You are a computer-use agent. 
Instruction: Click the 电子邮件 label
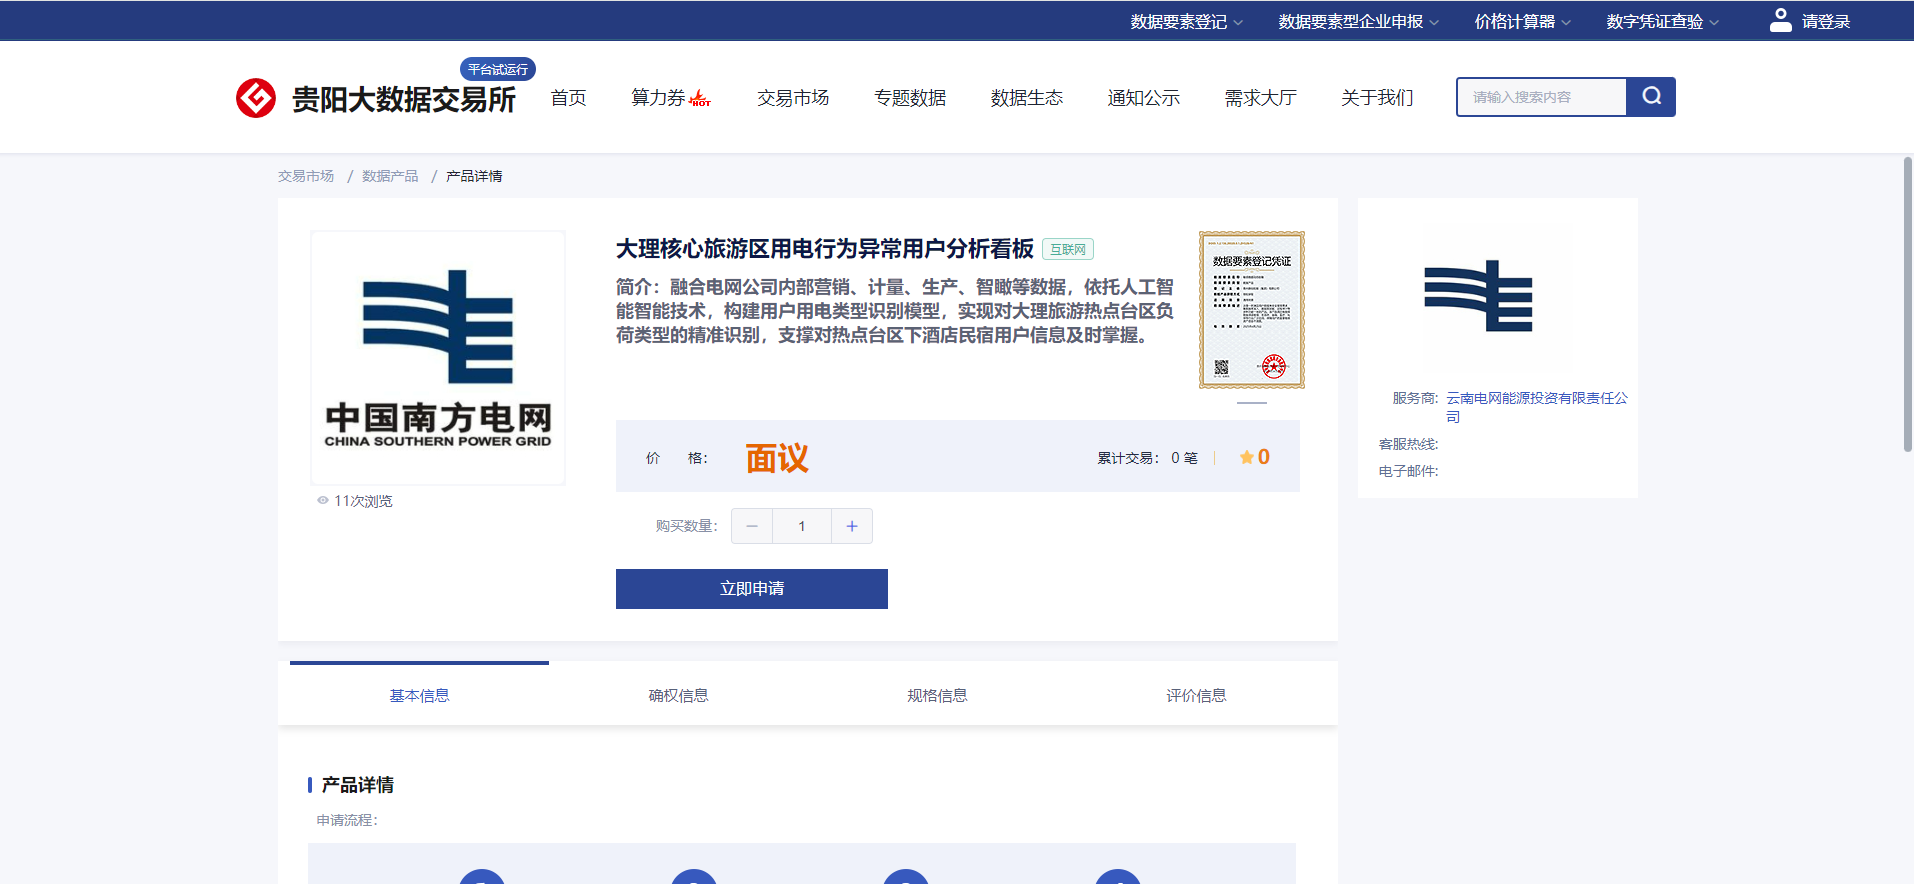[x=1408, y=471]
